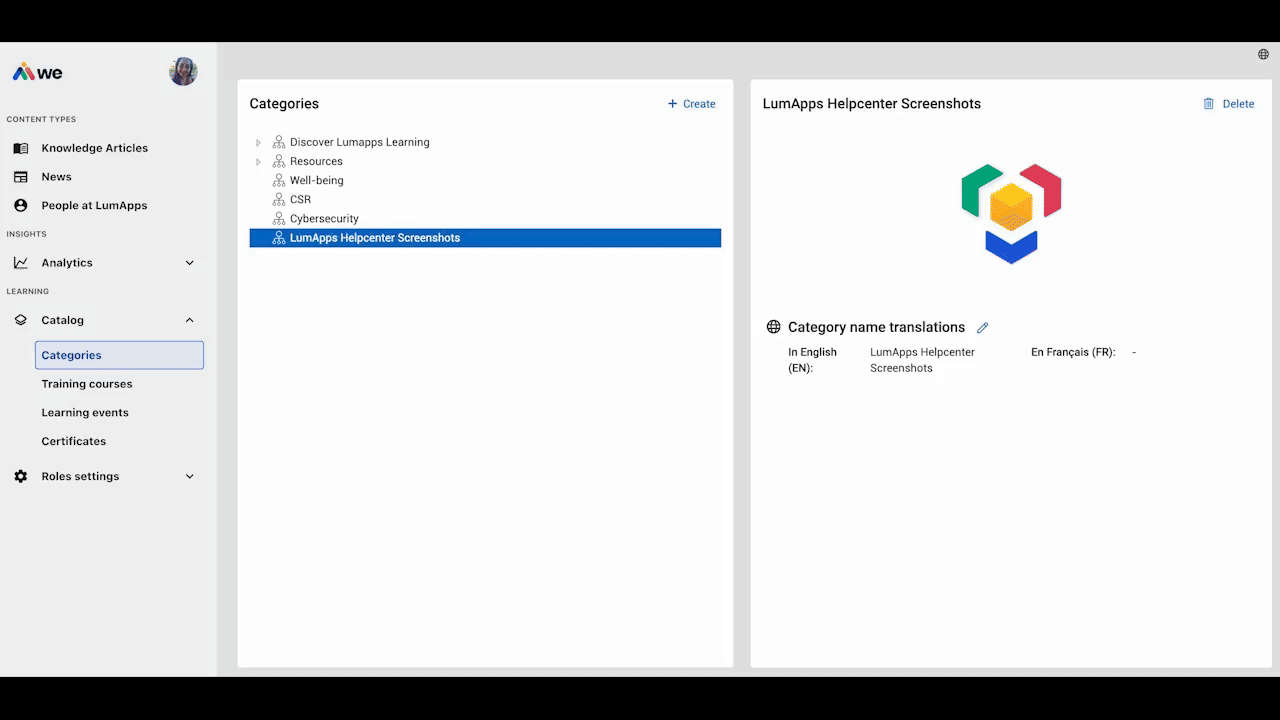Click the 'INSIGHTS' section header

pyautogui.click(x=27, y=234)
